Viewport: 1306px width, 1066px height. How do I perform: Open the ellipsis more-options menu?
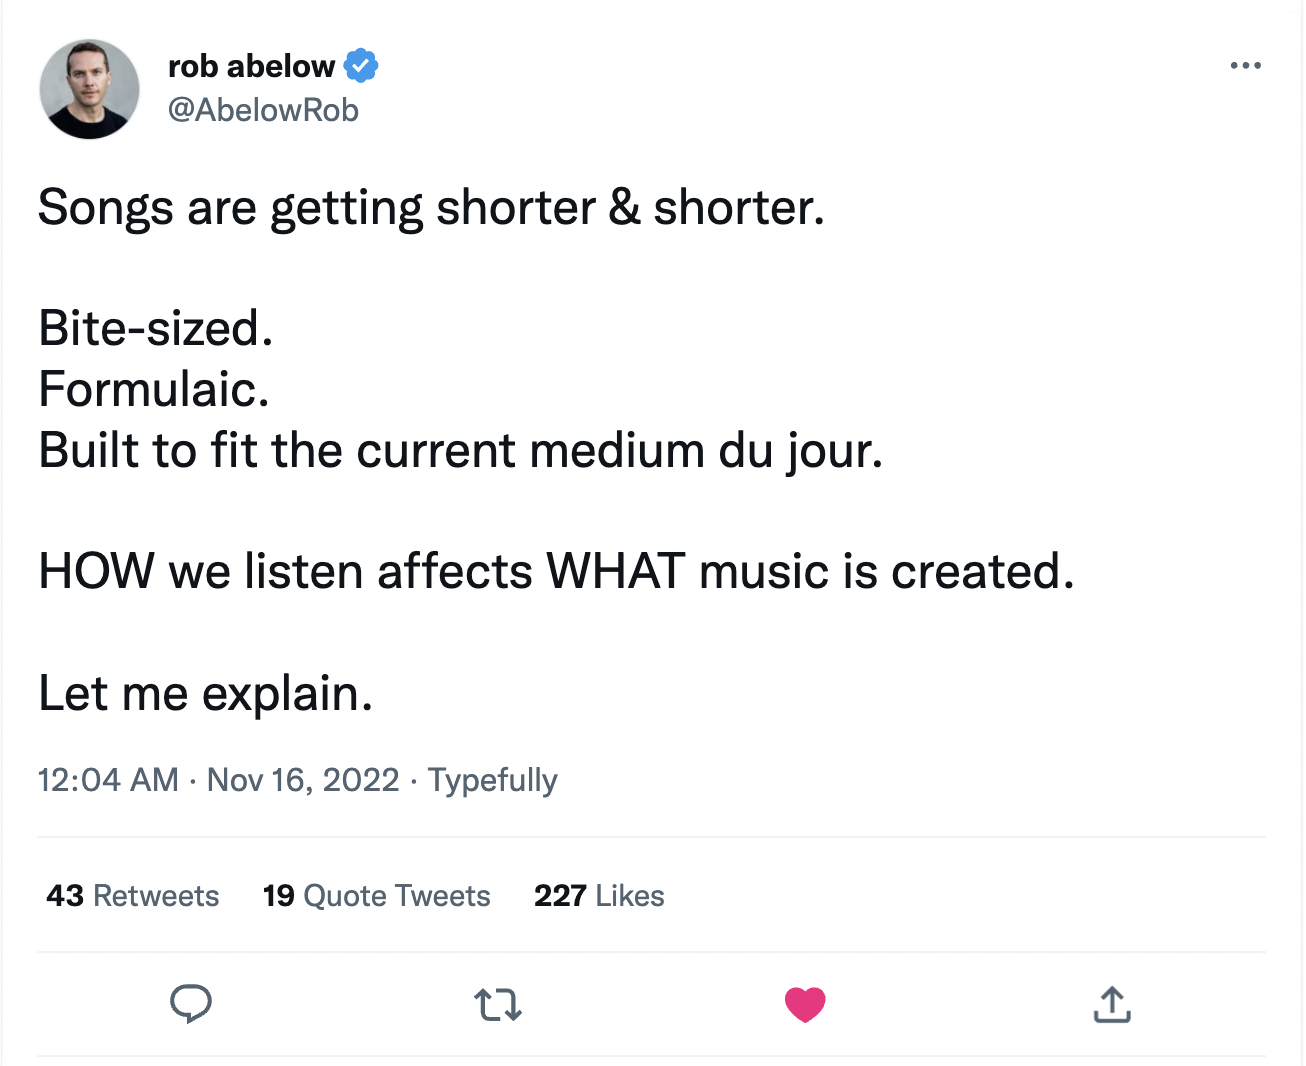(1245, 65)
